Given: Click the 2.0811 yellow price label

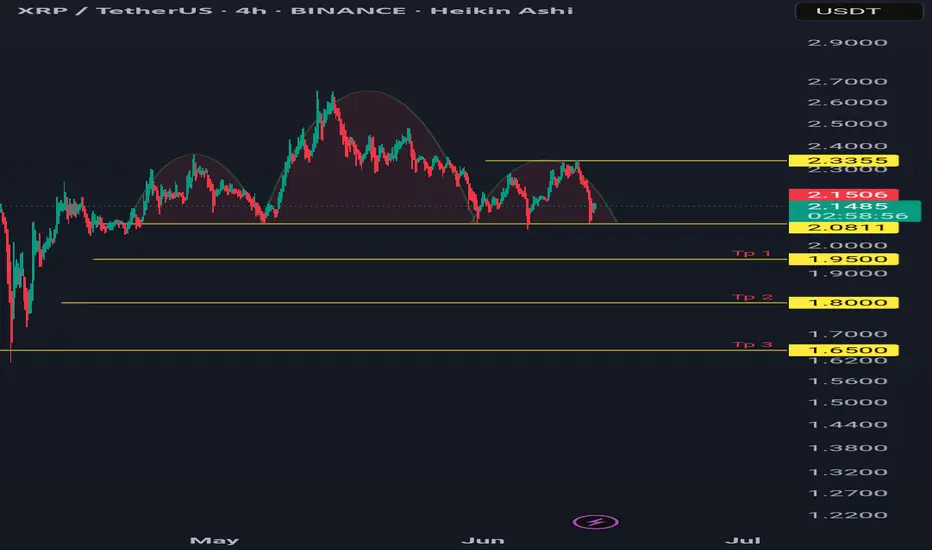Looking at the screenshot, I should click(843, 228).
